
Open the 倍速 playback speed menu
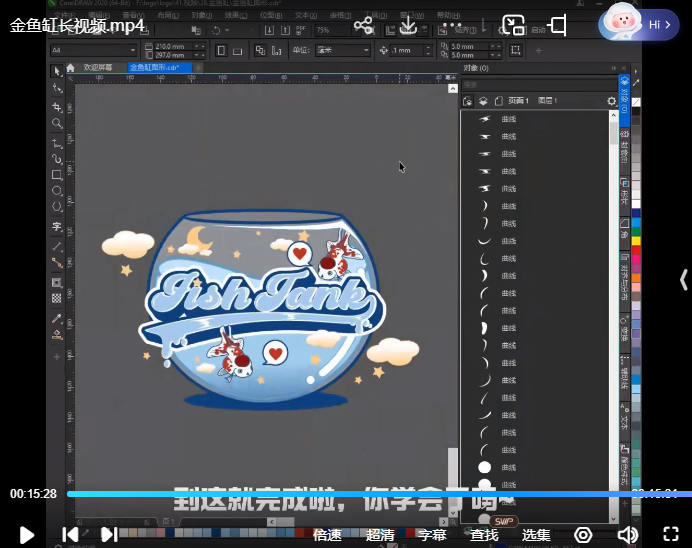pos(327,535)
